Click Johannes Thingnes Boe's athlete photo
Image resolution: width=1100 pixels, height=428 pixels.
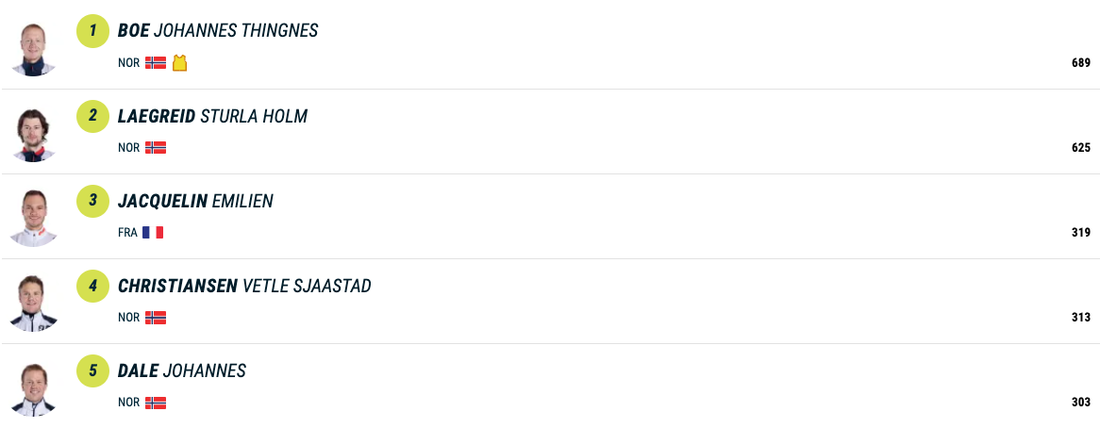[x=33, y=47]
